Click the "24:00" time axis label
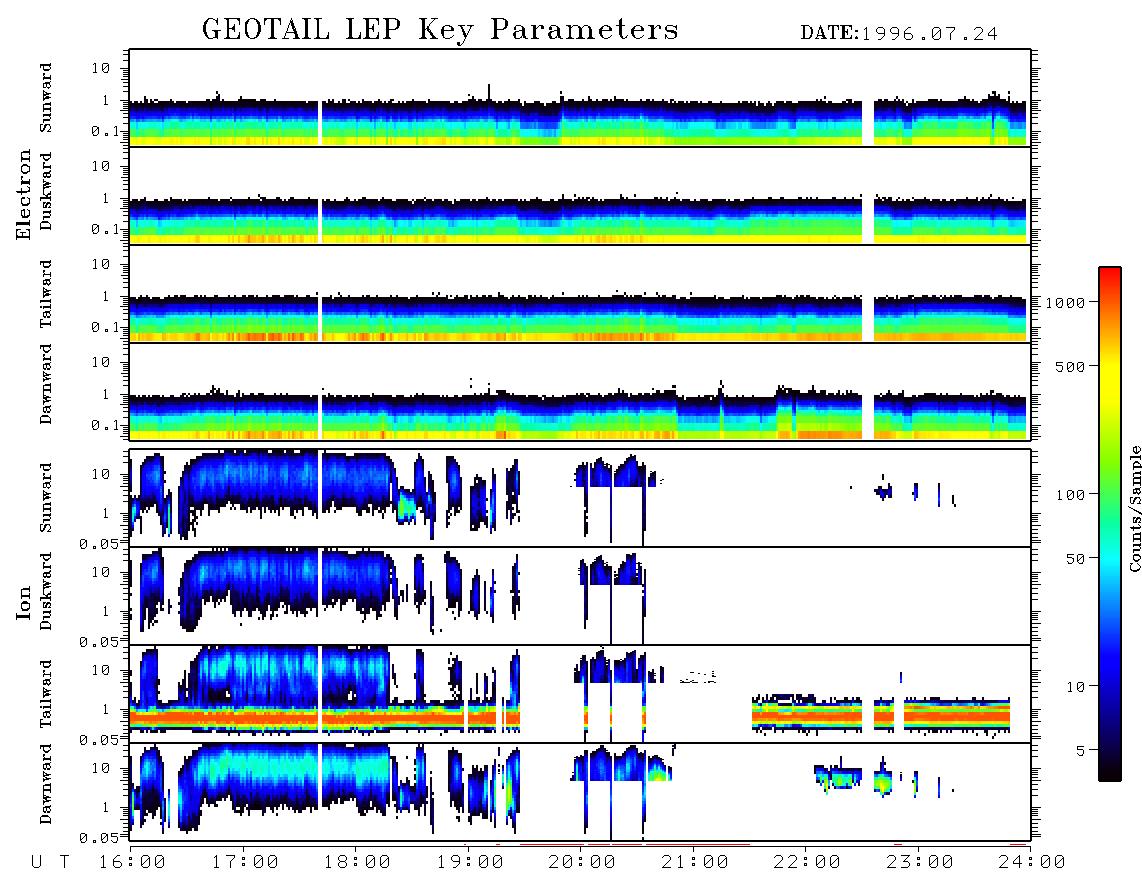Image resolution: width=1142 pixels, height=880 pixels. [x=1032, y=863]
